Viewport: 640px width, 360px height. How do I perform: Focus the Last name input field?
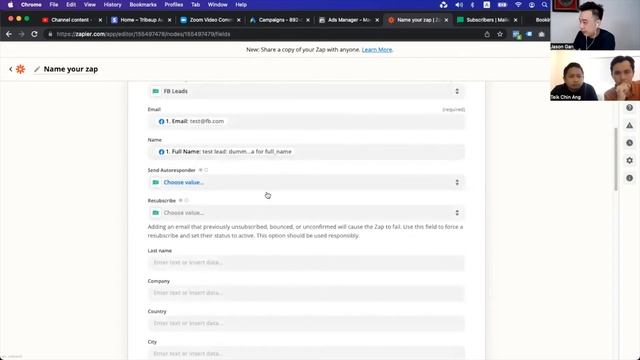pos(306,262)
